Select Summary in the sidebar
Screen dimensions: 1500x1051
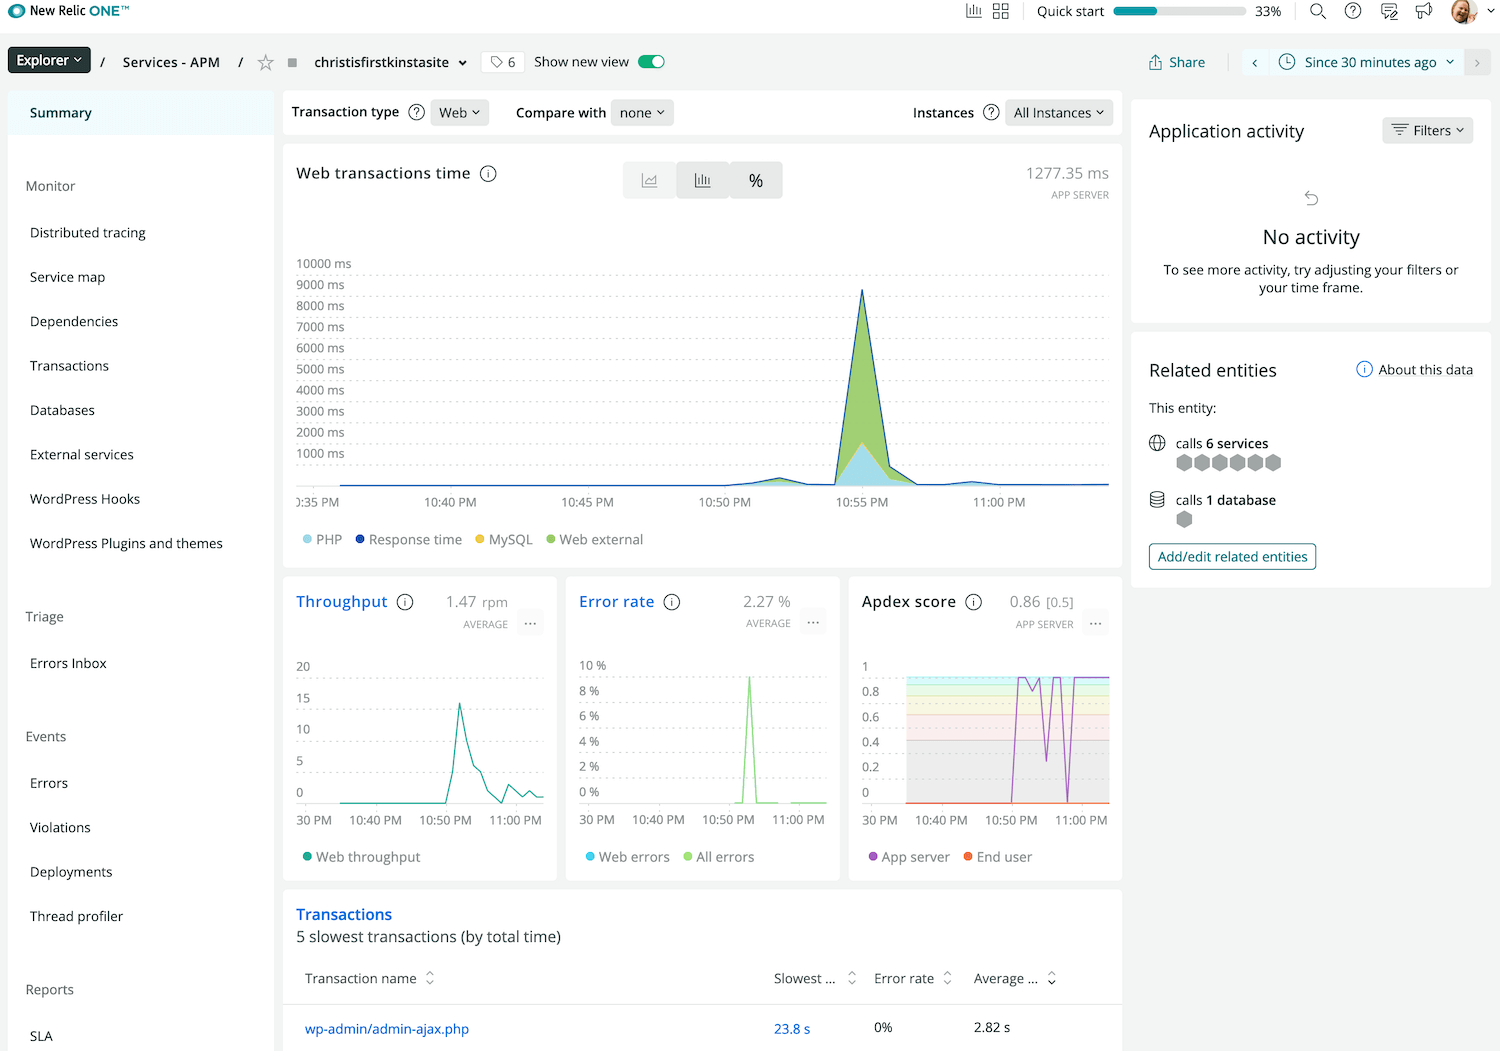tap(141, 113)
